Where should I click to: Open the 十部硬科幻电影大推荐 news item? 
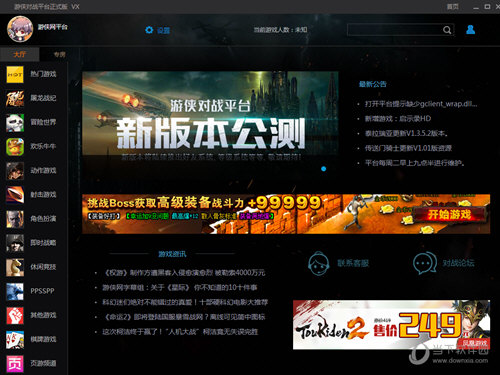(185, 302)
